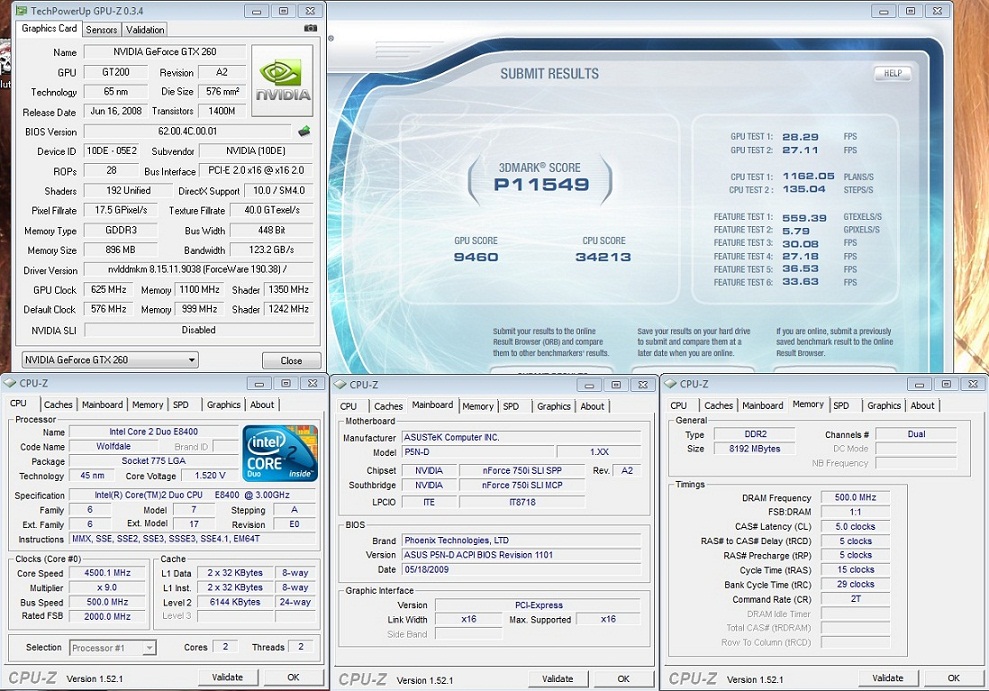Click OK in the Memory tab window

pyautogui.click(x=954, y=678)
